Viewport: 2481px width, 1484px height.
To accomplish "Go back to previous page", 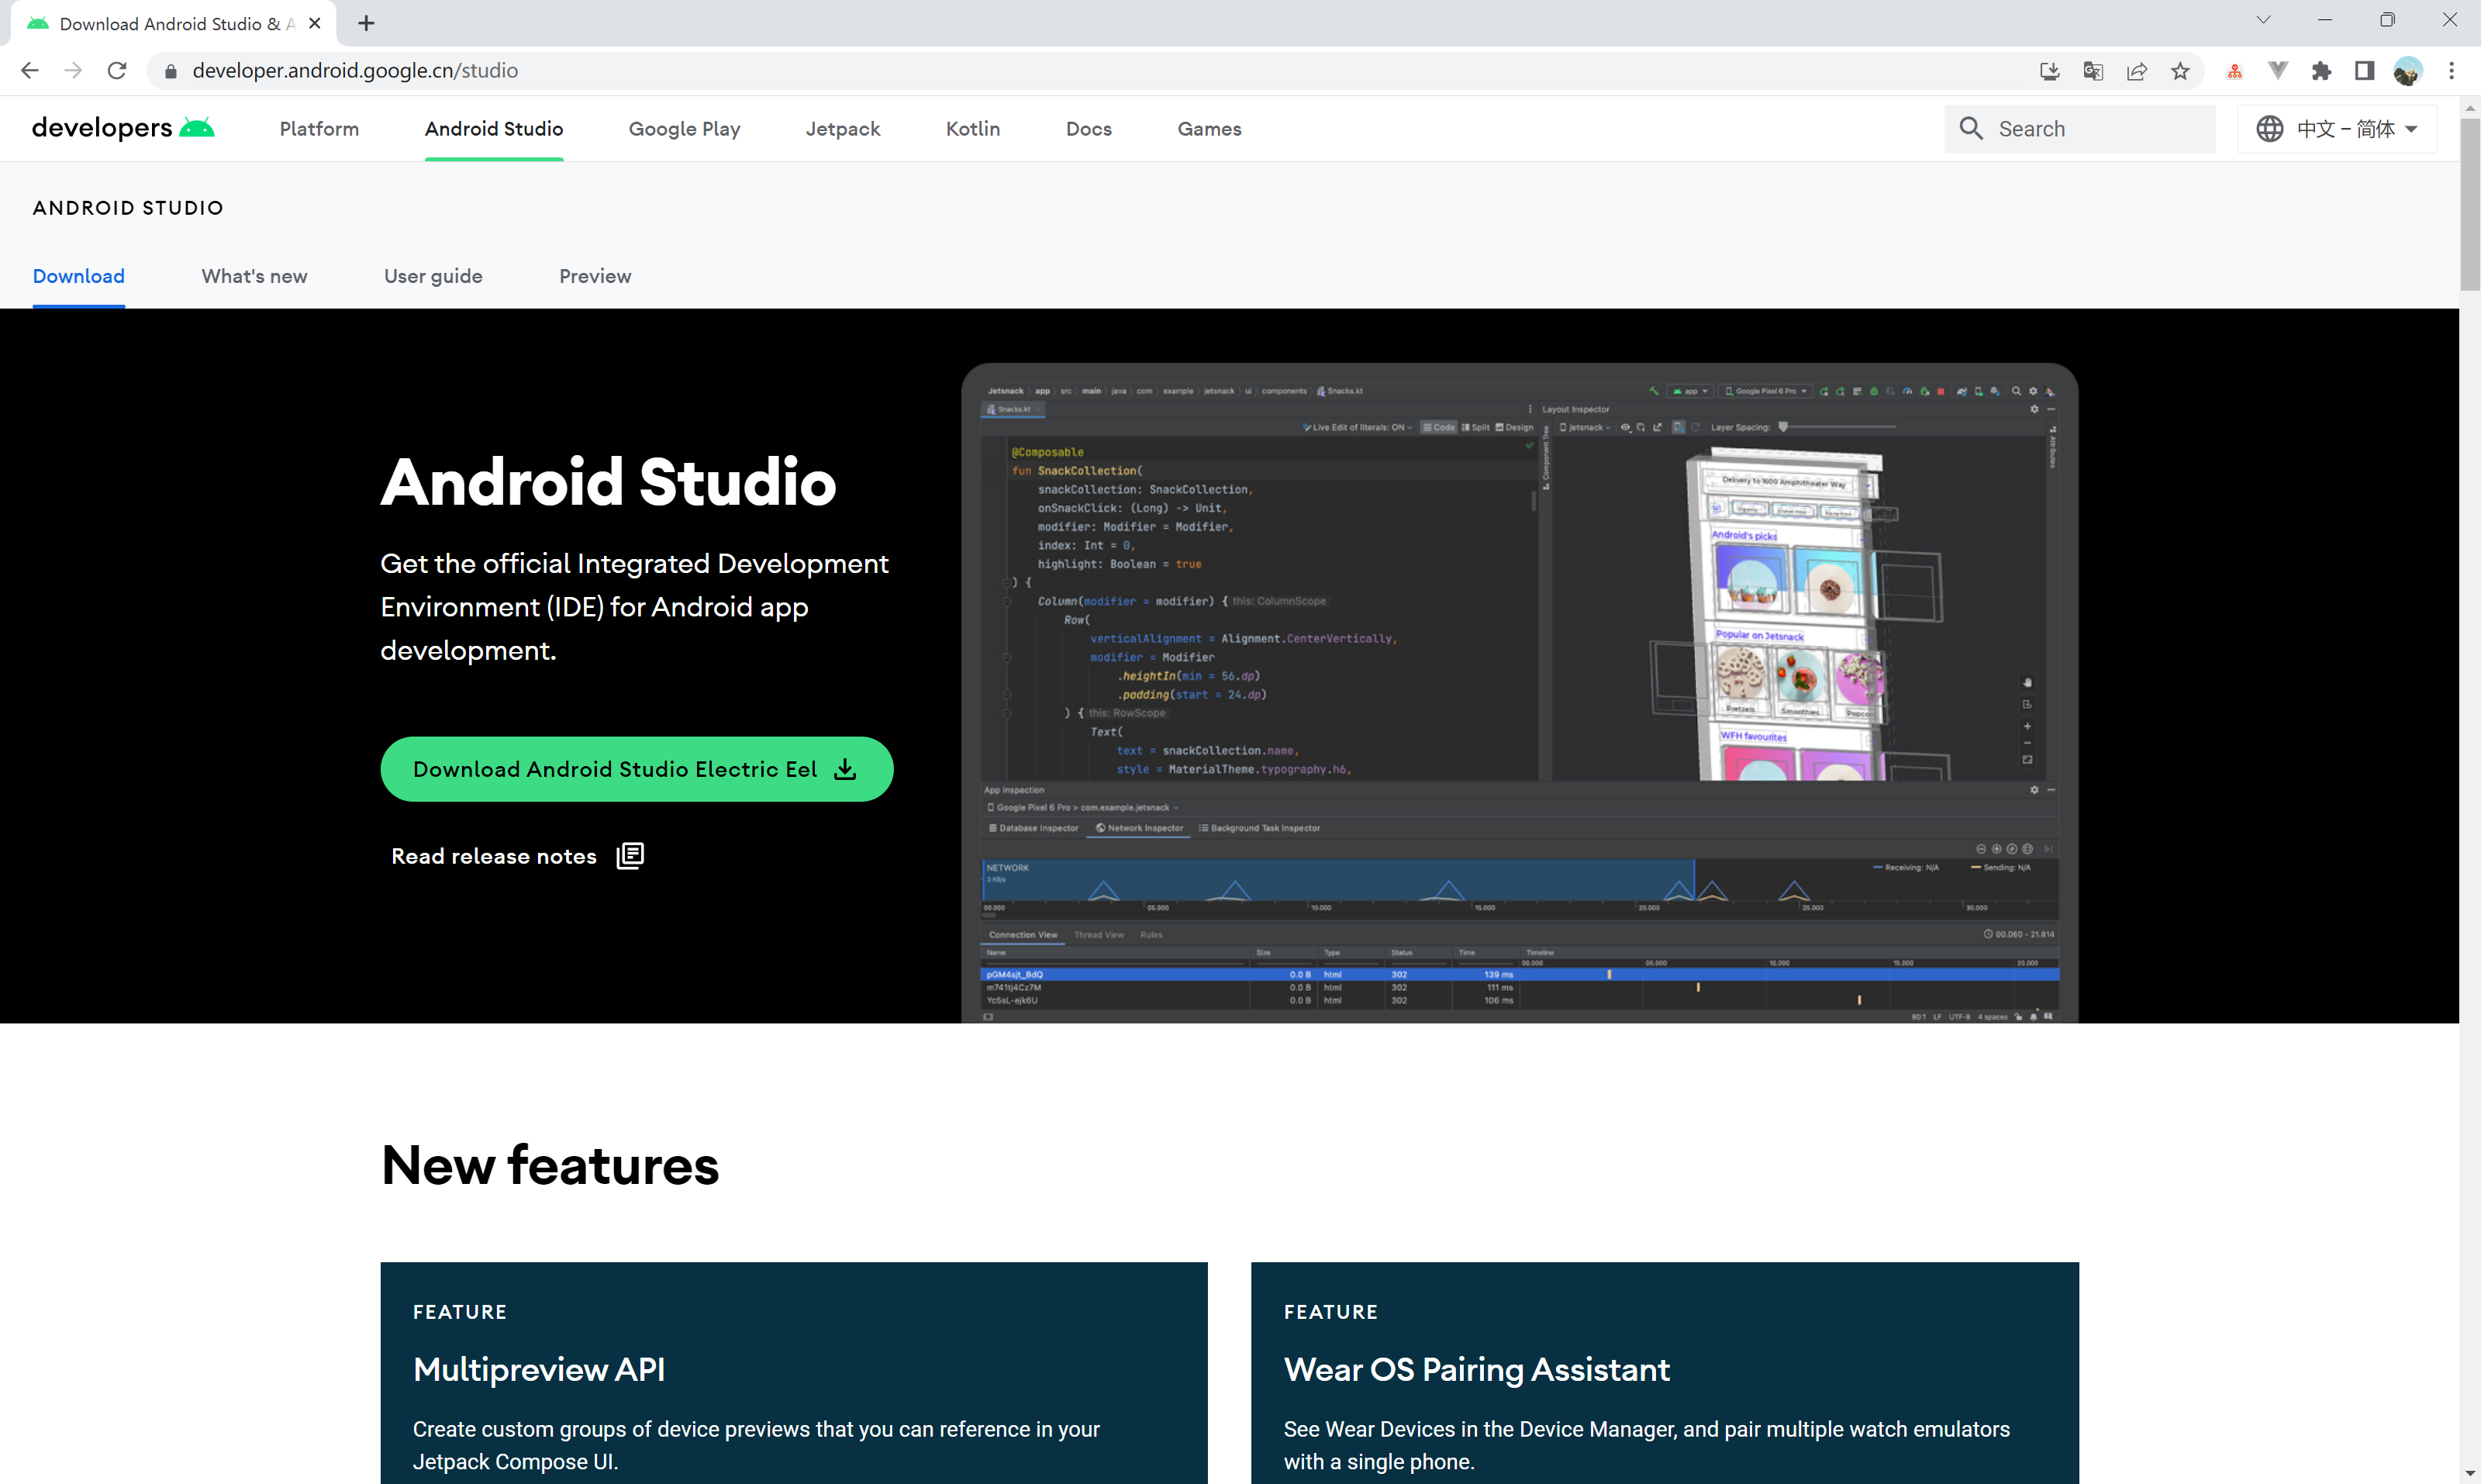I will point(30,70).
